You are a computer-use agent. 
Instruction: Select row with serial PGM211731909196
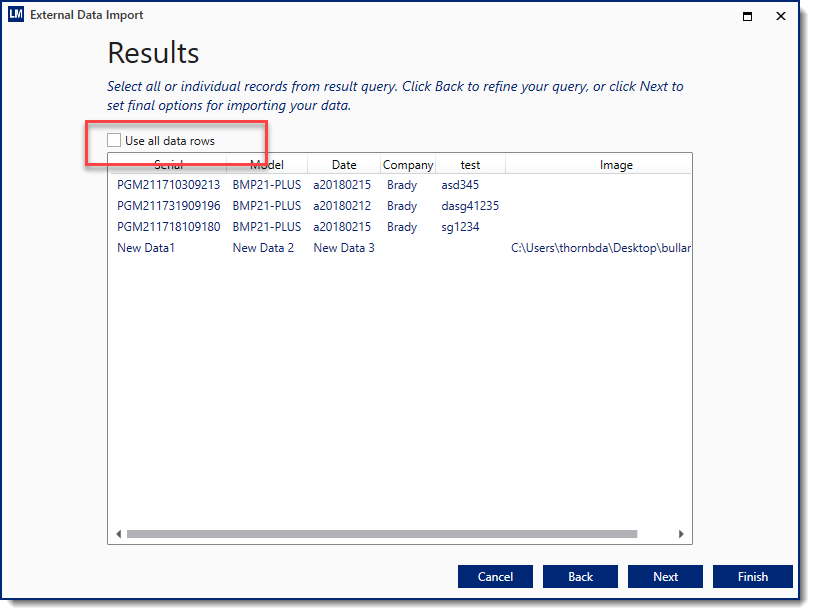168,206
